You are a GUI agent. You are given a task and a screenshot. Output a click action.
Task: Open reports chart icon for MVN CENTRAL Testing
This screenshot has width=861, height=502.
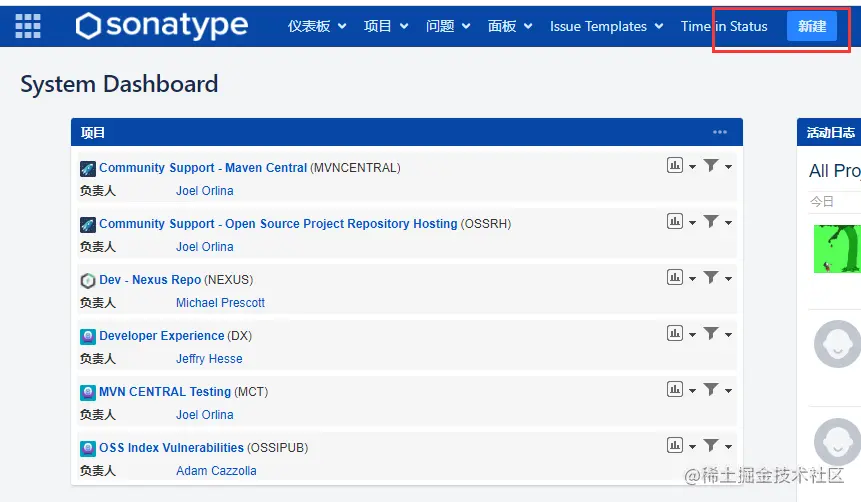point(675,389)
